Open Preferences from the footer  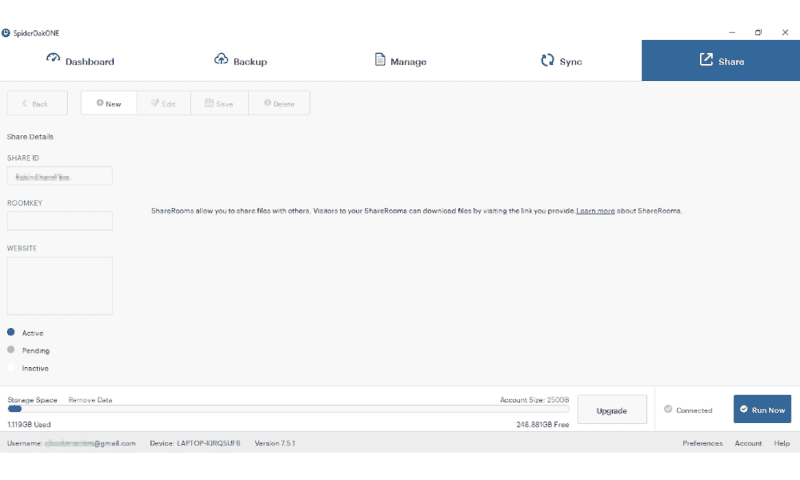point(702,443)
